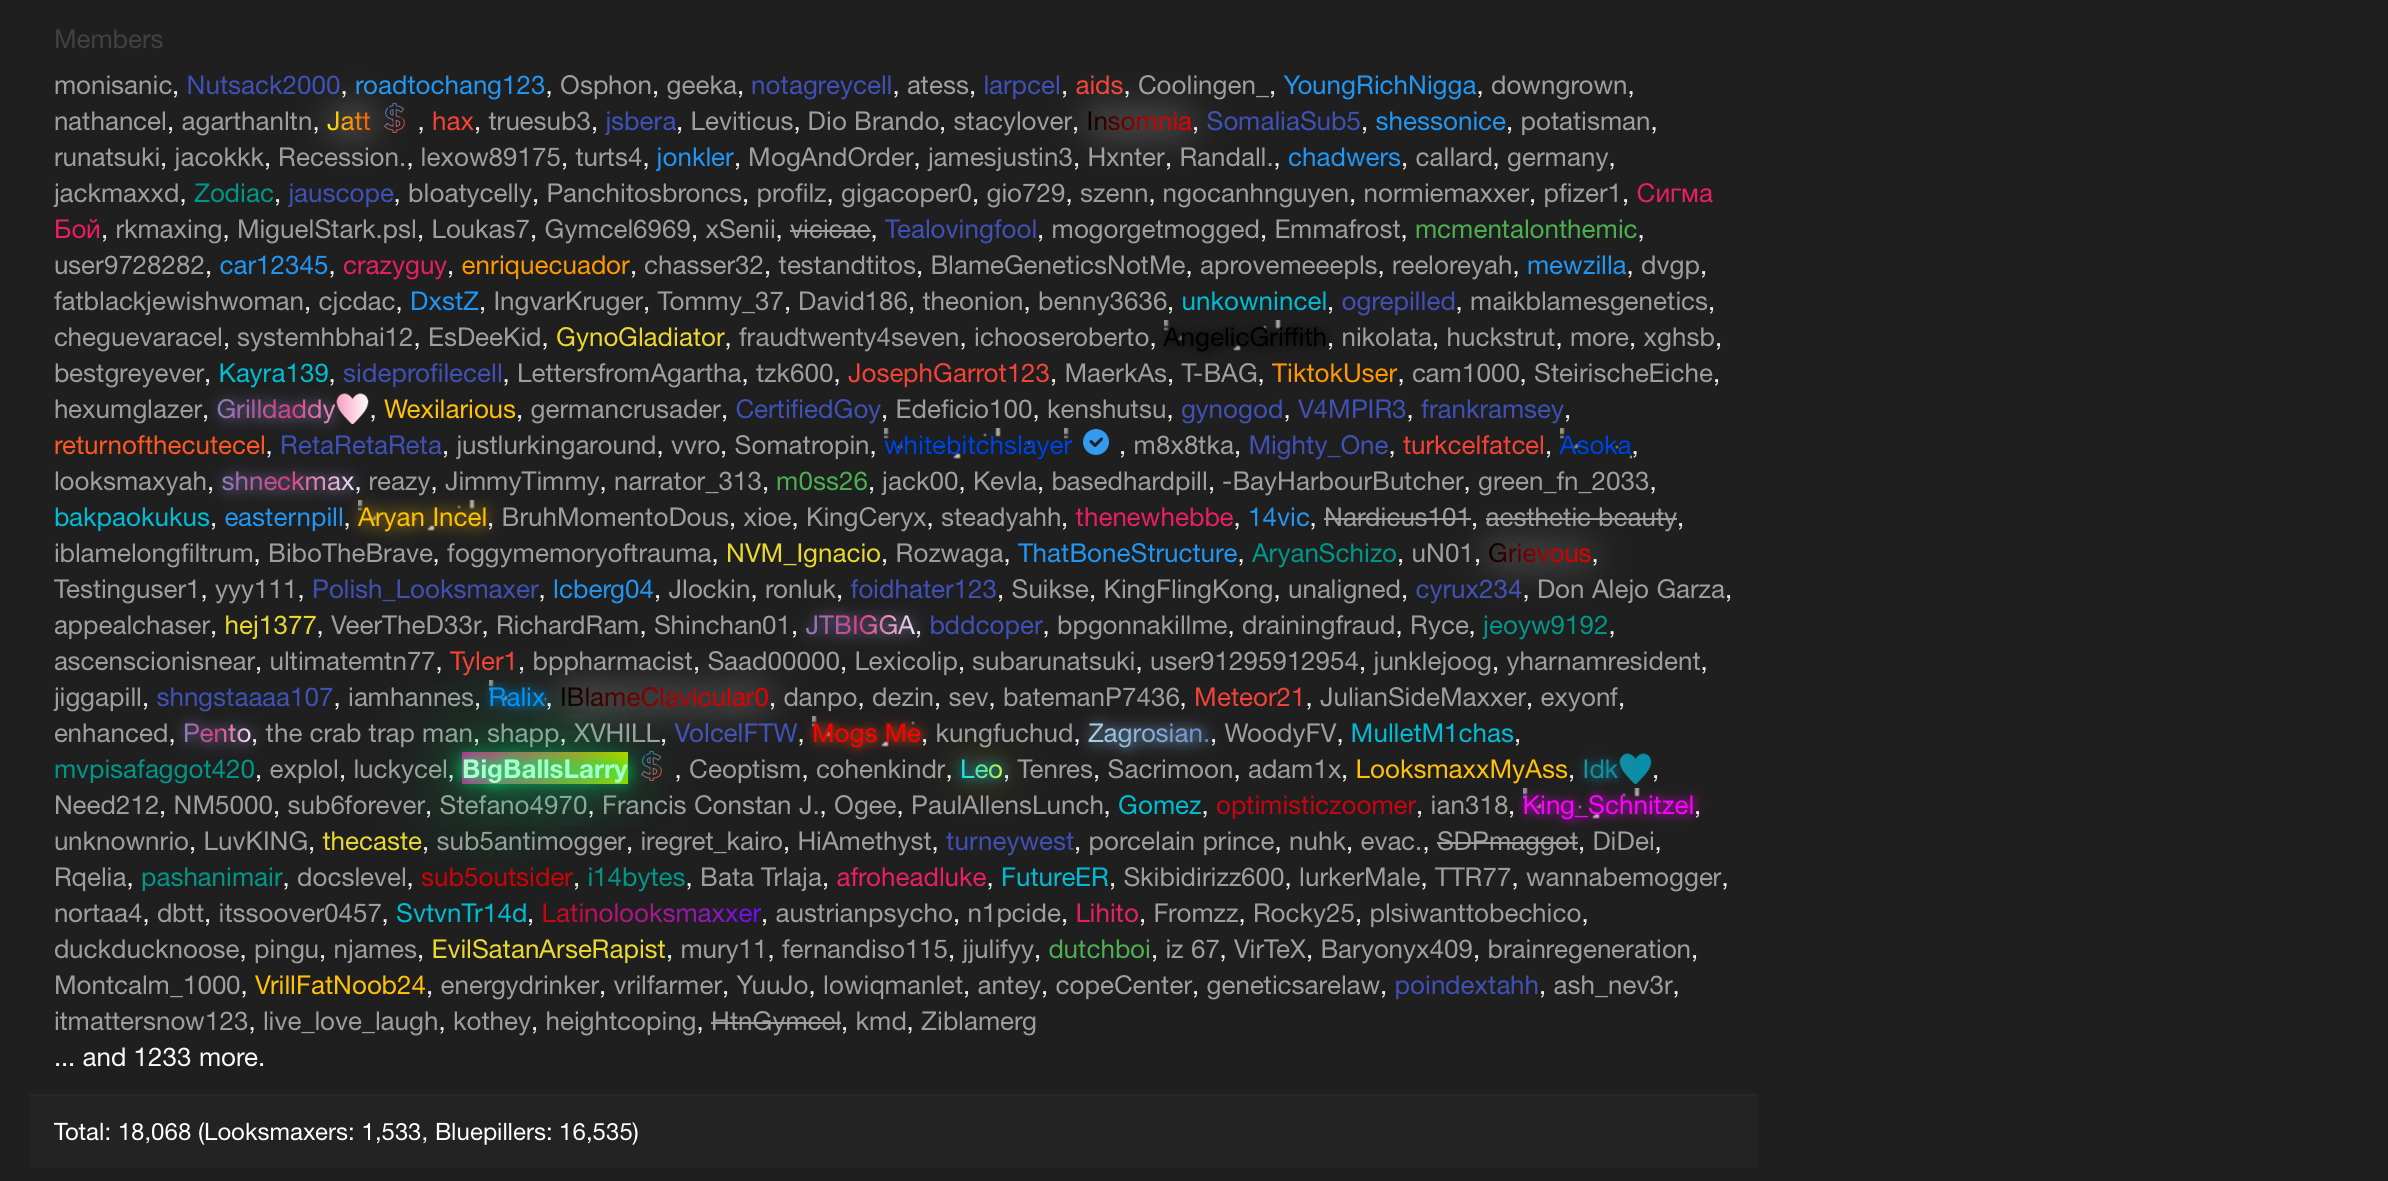Click the Mogs Me glowing username
The height and width of the screenshot is (1181, 2388).
coord(866,733)
